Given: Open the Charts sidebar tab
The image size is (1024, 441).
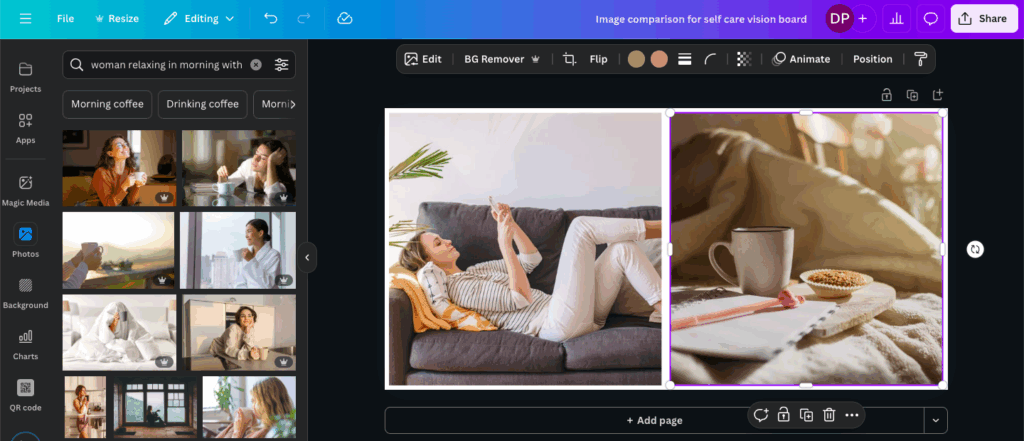Looking at the screenshot, I should [x=25, y=345].
